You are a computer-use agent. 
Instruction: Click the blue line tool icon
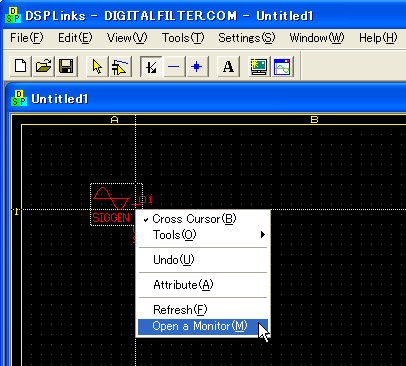pyautogui.click(x=174, y=66)
